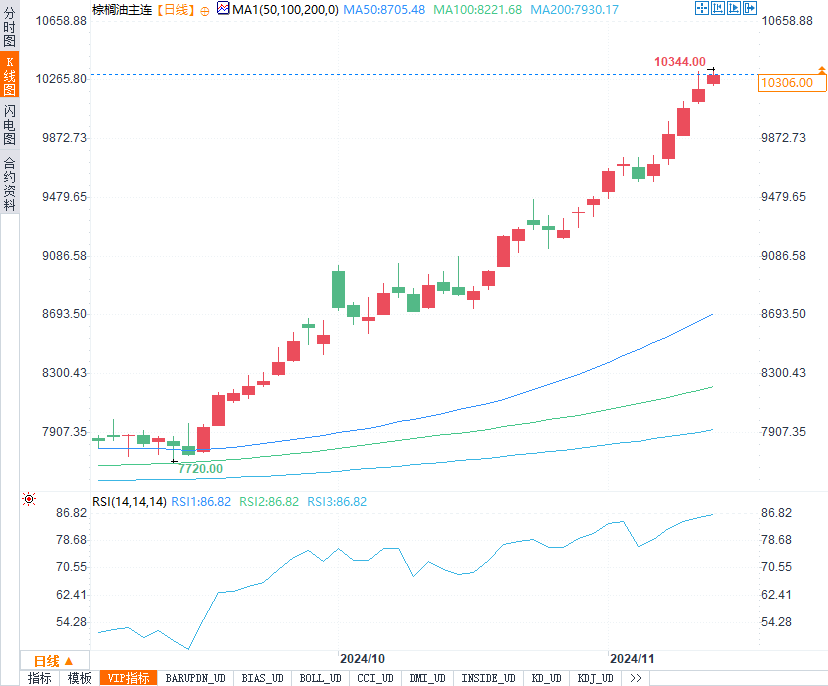Select the K线图 side tab
The width and height of the screenshot is (828, 686).
[x=9, y=76]
